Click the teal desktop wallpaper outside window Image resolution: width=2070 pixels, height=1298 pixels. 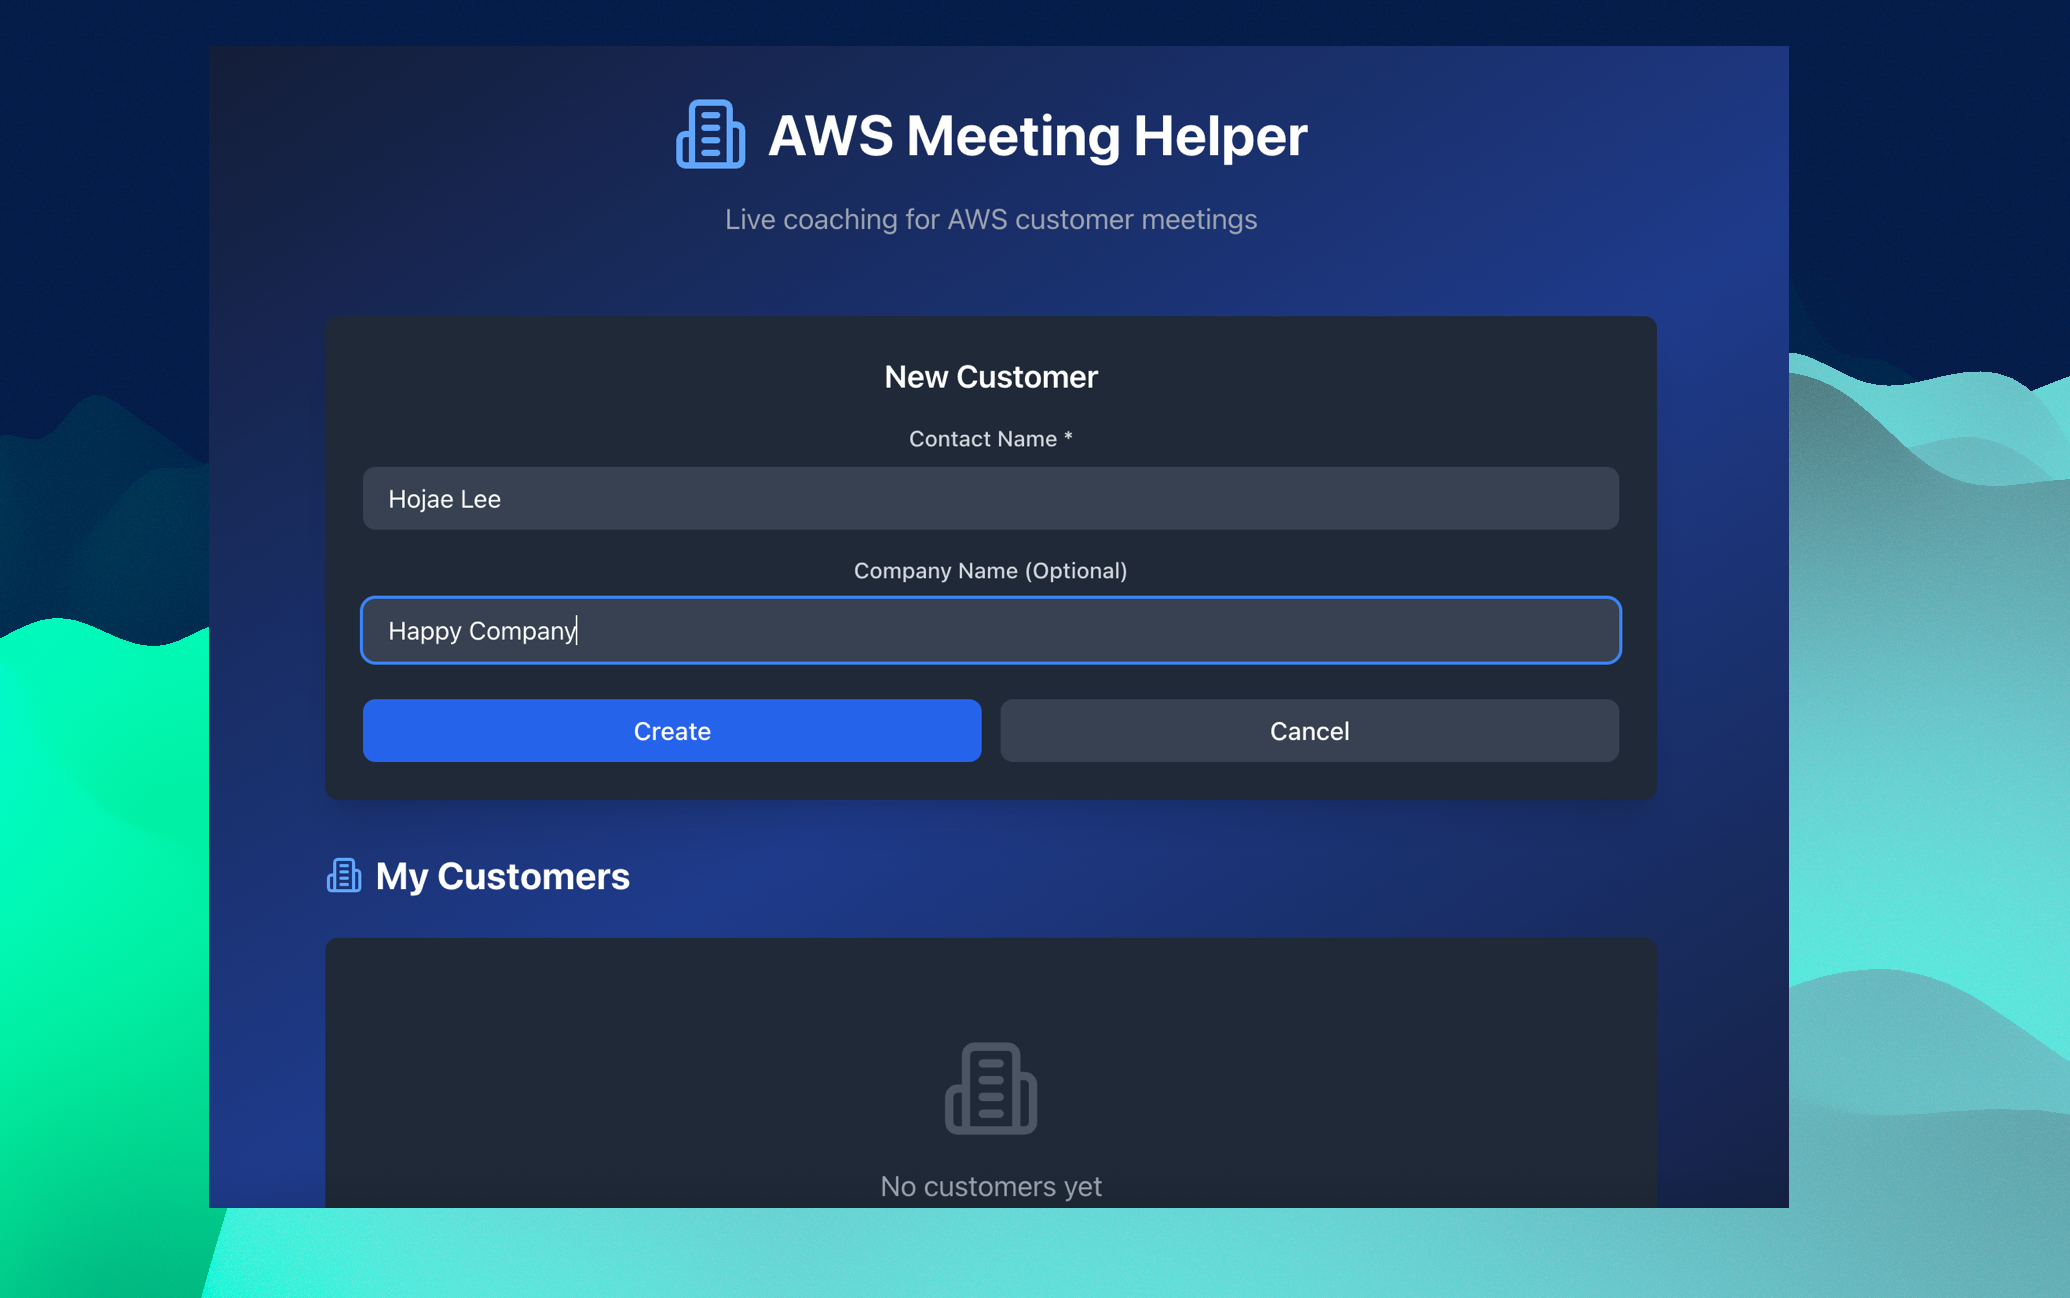(x=1930, y=800)
